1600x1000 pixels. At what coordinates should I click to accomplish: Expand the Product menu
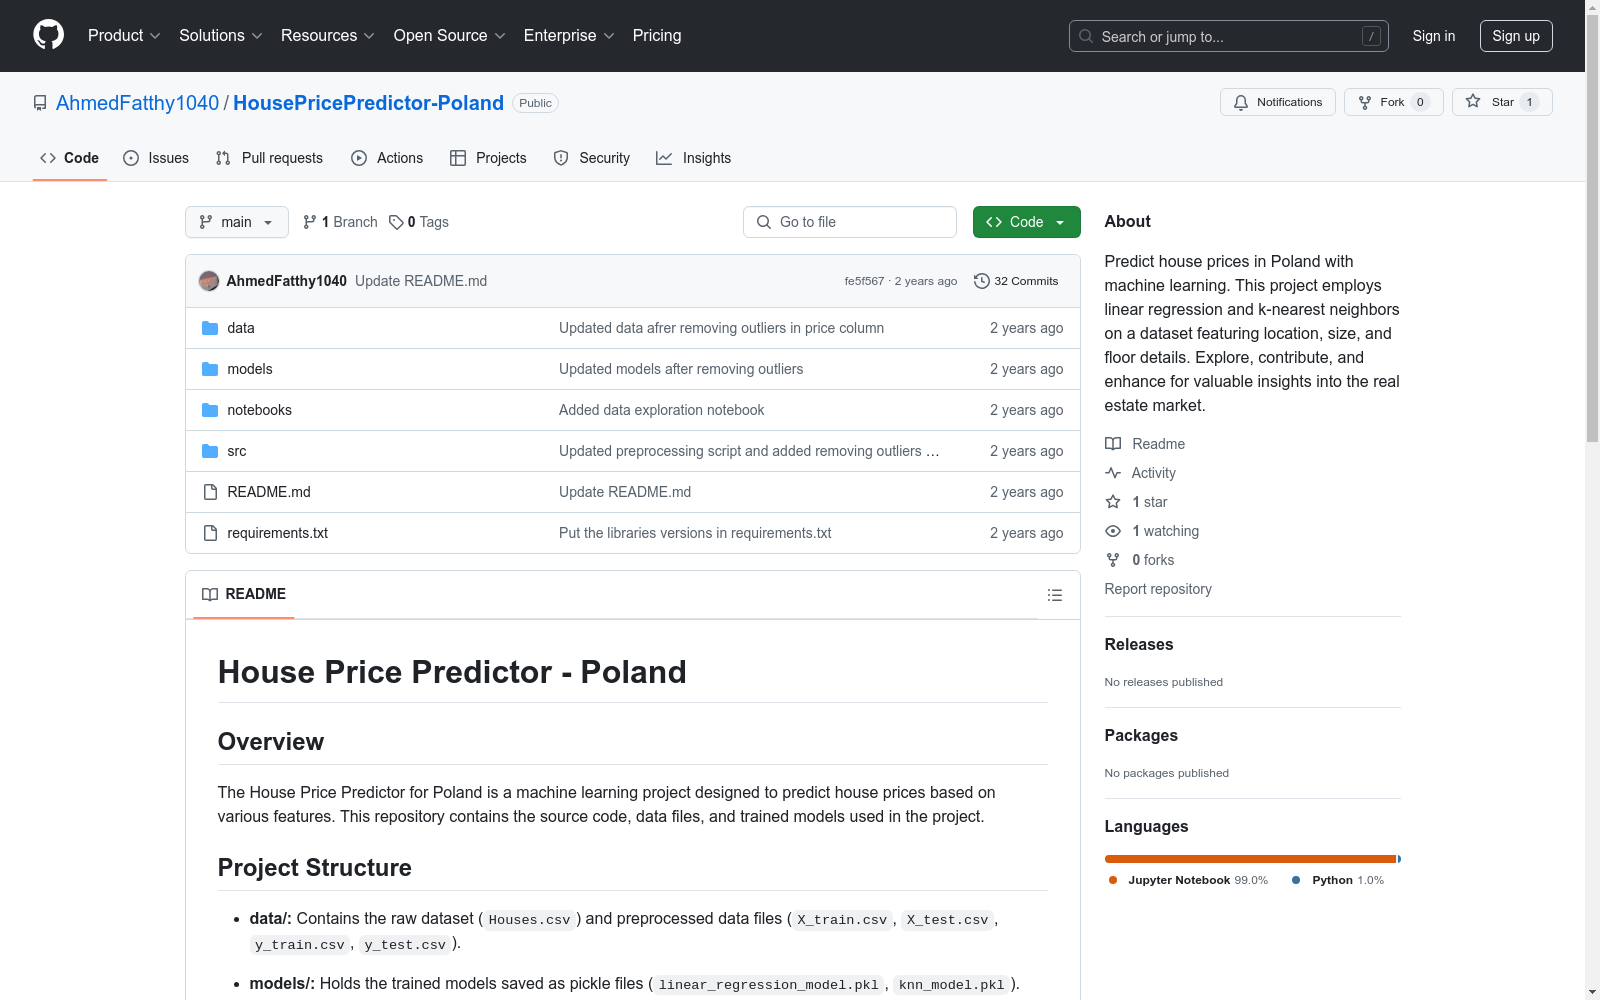124,36
